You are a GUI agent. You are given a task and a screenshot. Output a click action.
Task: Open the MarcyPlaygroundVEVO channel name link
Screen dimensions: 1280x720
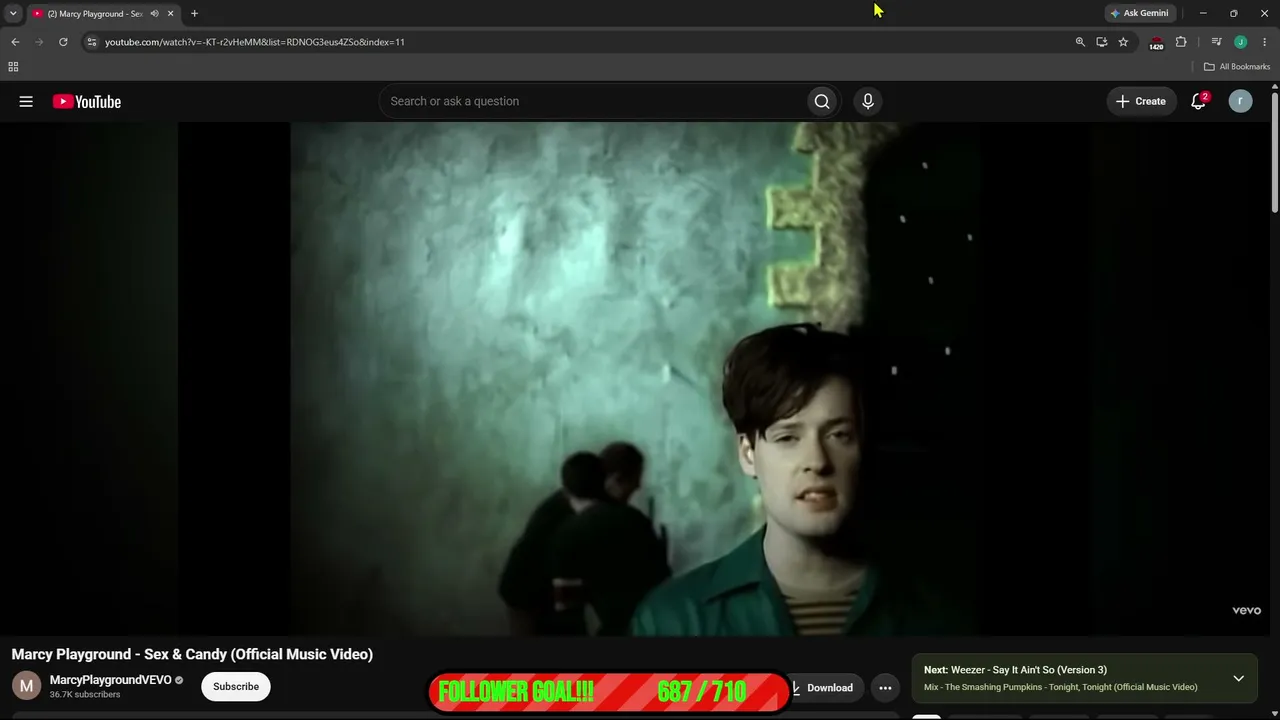point(111,680)
